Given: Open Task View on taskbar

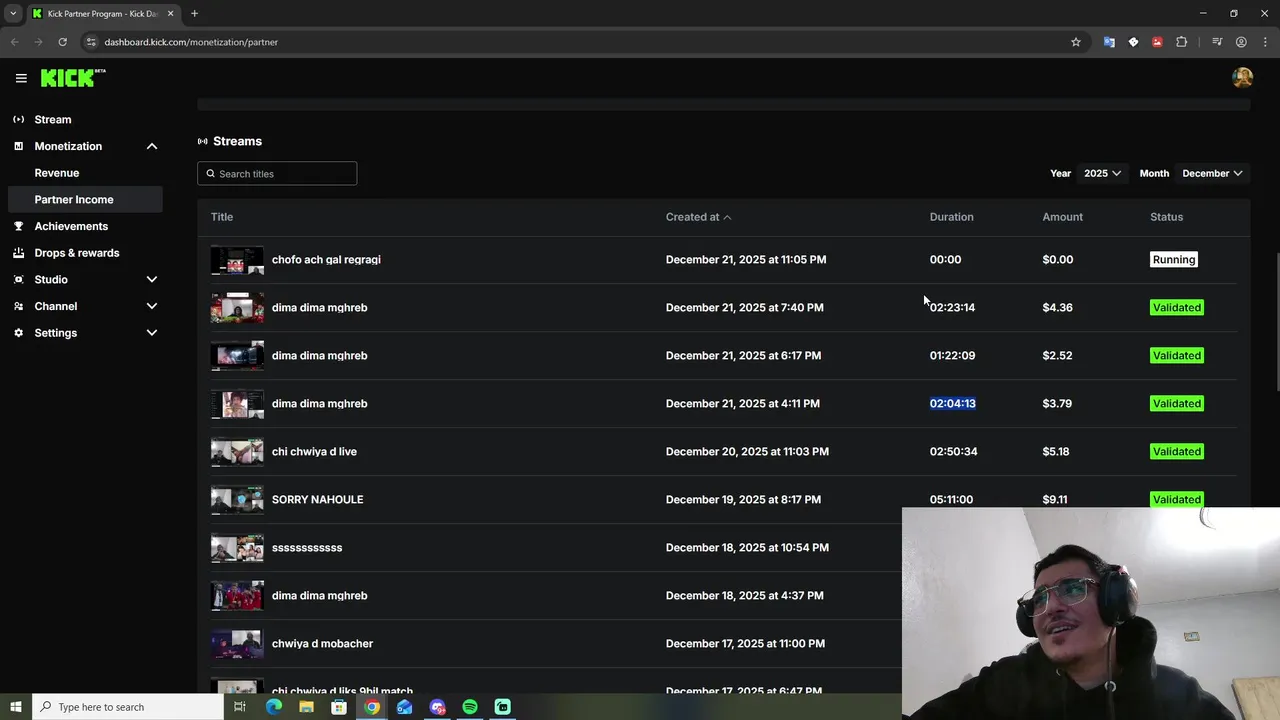Looking at the screenshot, I should (x=239, y=707).
